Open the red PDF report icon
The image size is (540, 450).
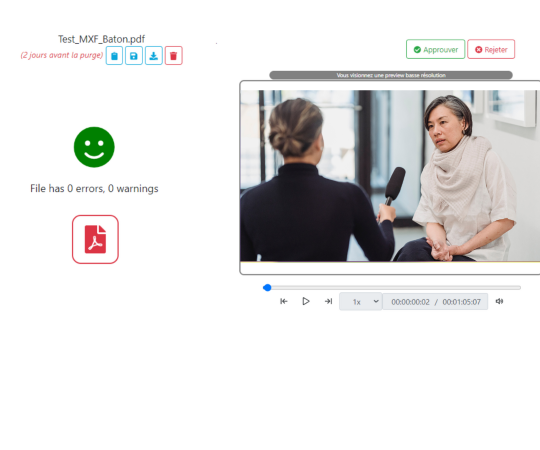tap(95, 240)
